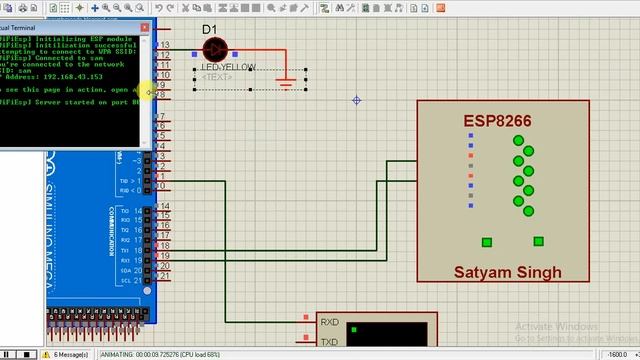Click the Zoom To View Entire Sheet icon

[128, 8]
